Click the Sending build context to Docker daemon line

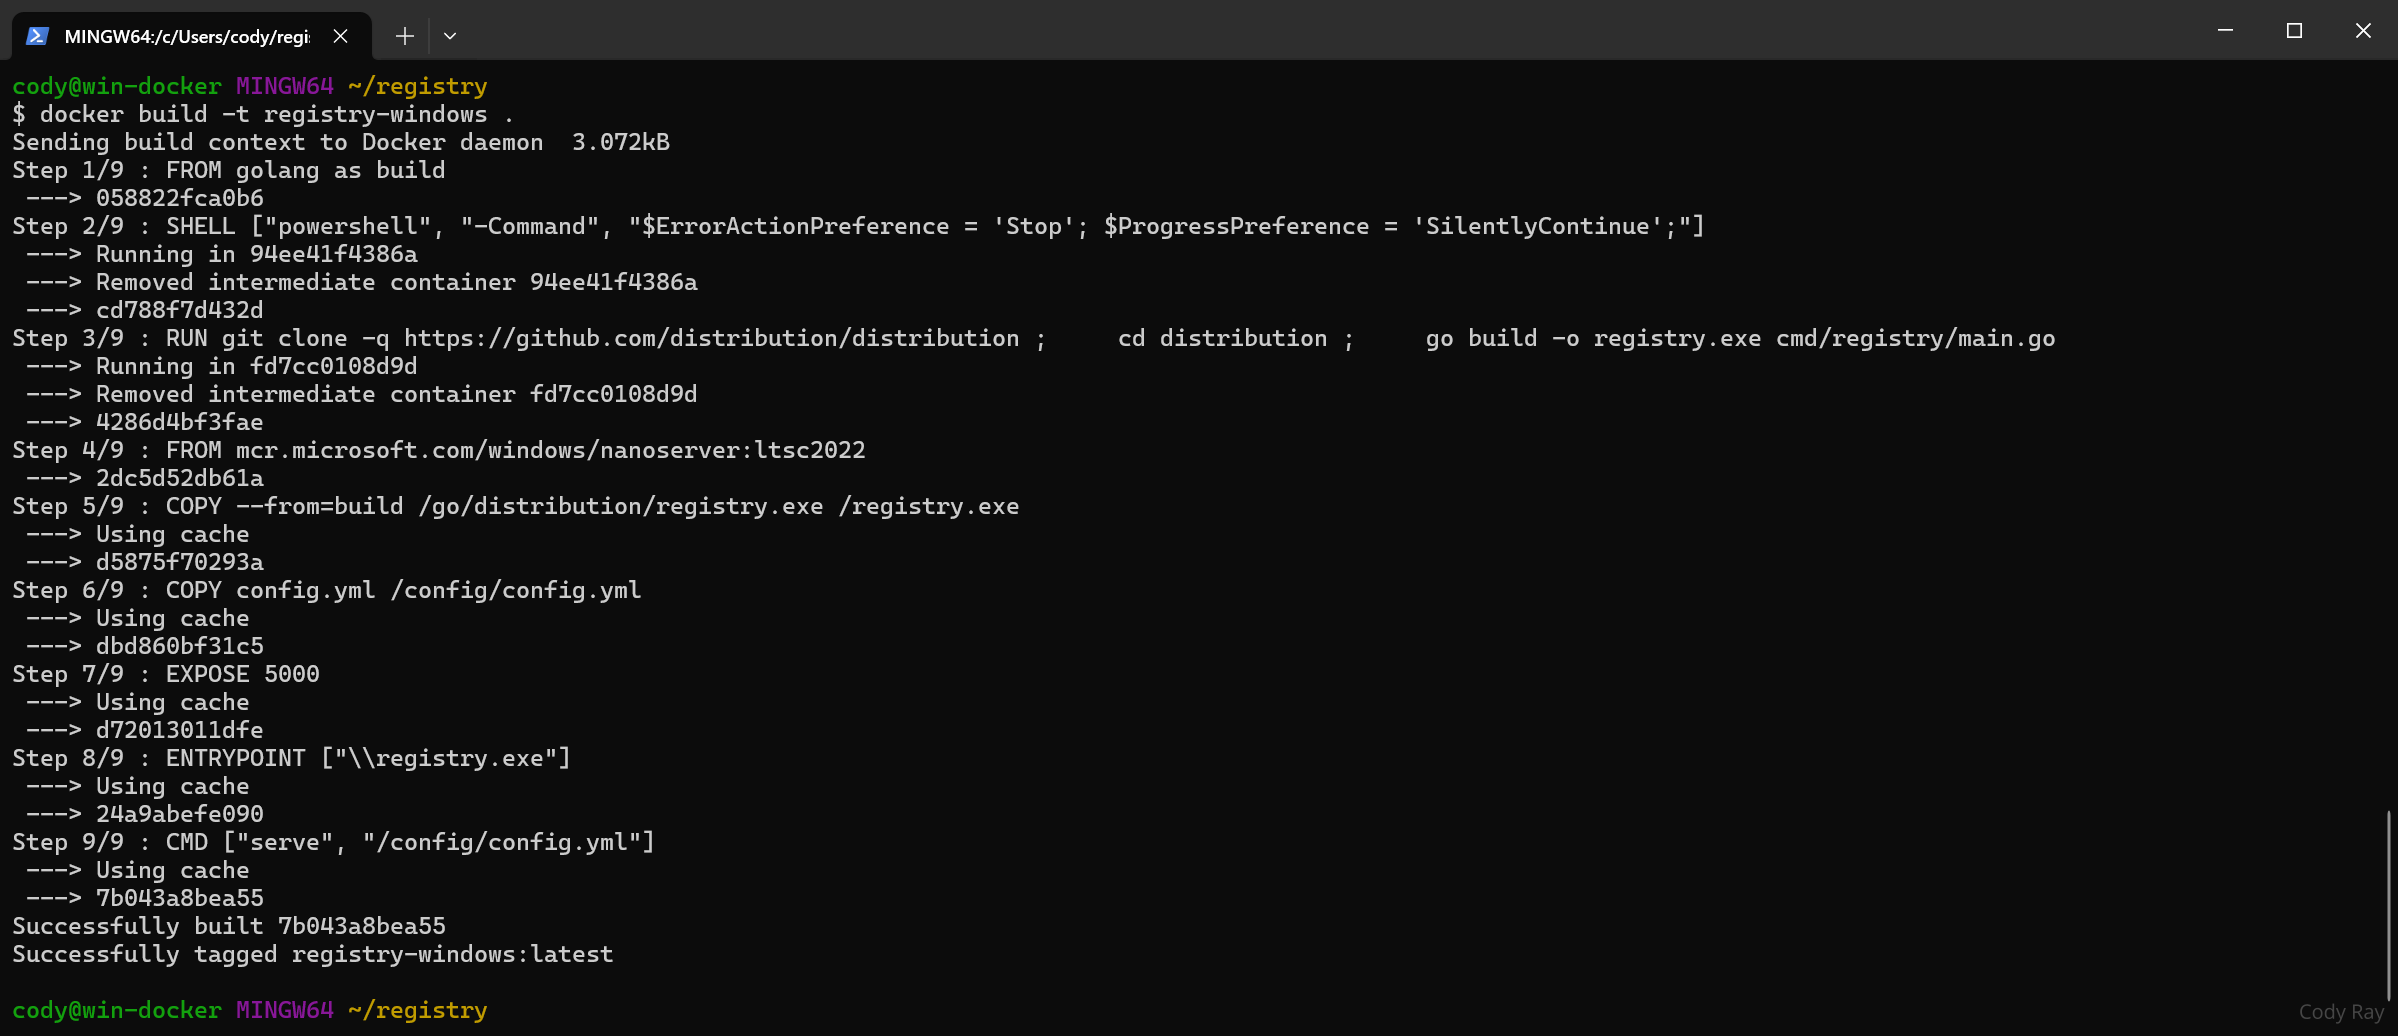(341, 142)
